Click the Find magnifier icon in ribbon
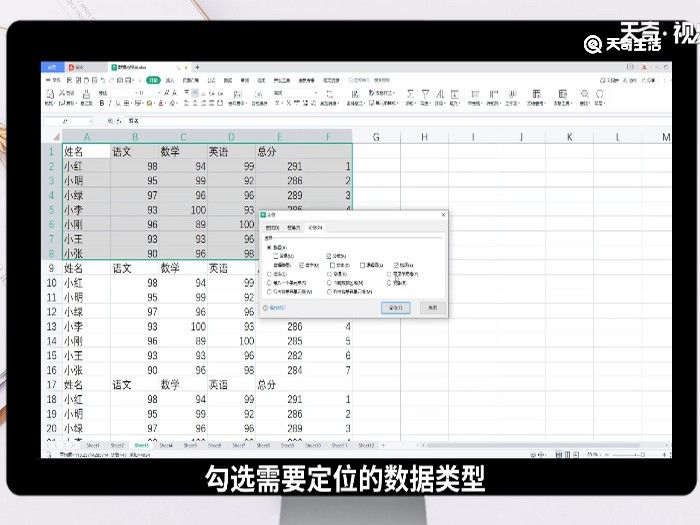Viewport: 700px width, 525px height. point(585,94)
